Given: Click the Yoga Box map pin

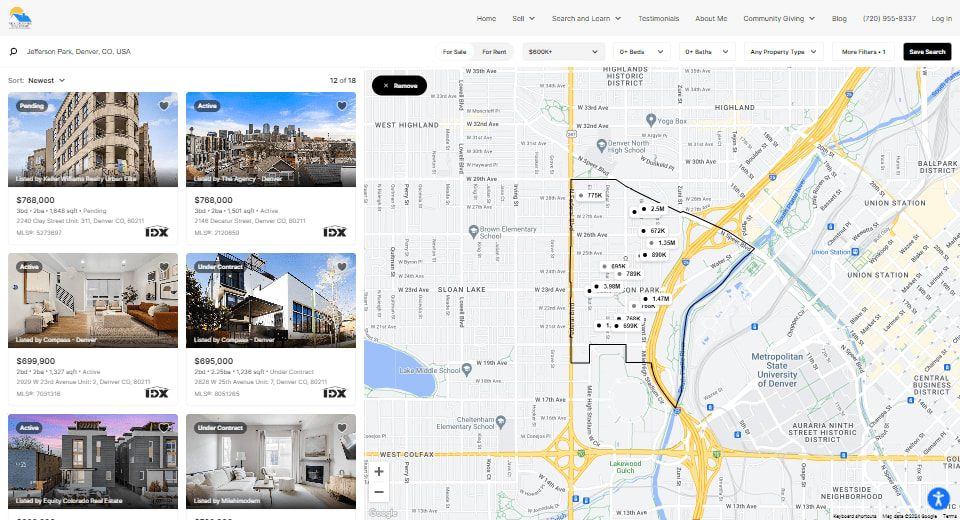Looking at the screenshot, I should coord(651,120).
